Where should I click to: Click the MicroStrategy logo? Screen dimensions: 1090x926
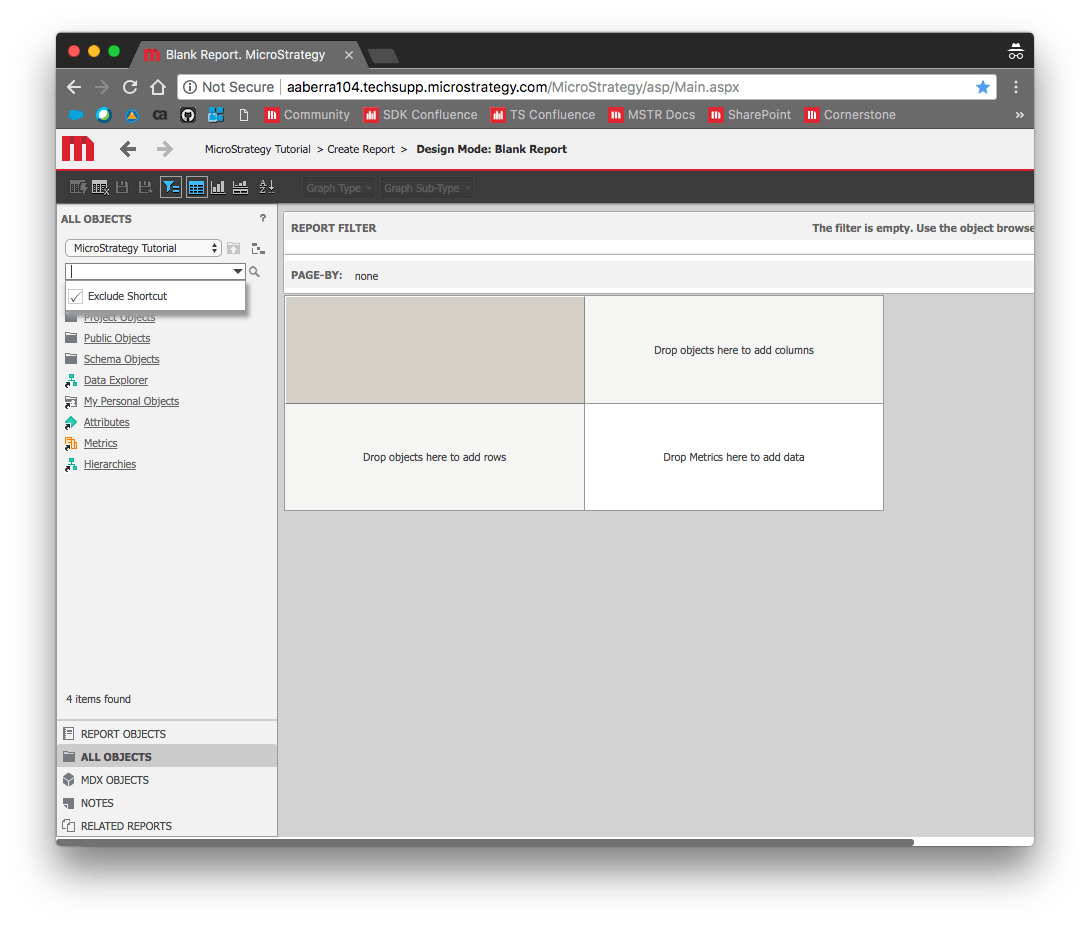[78, 149]
